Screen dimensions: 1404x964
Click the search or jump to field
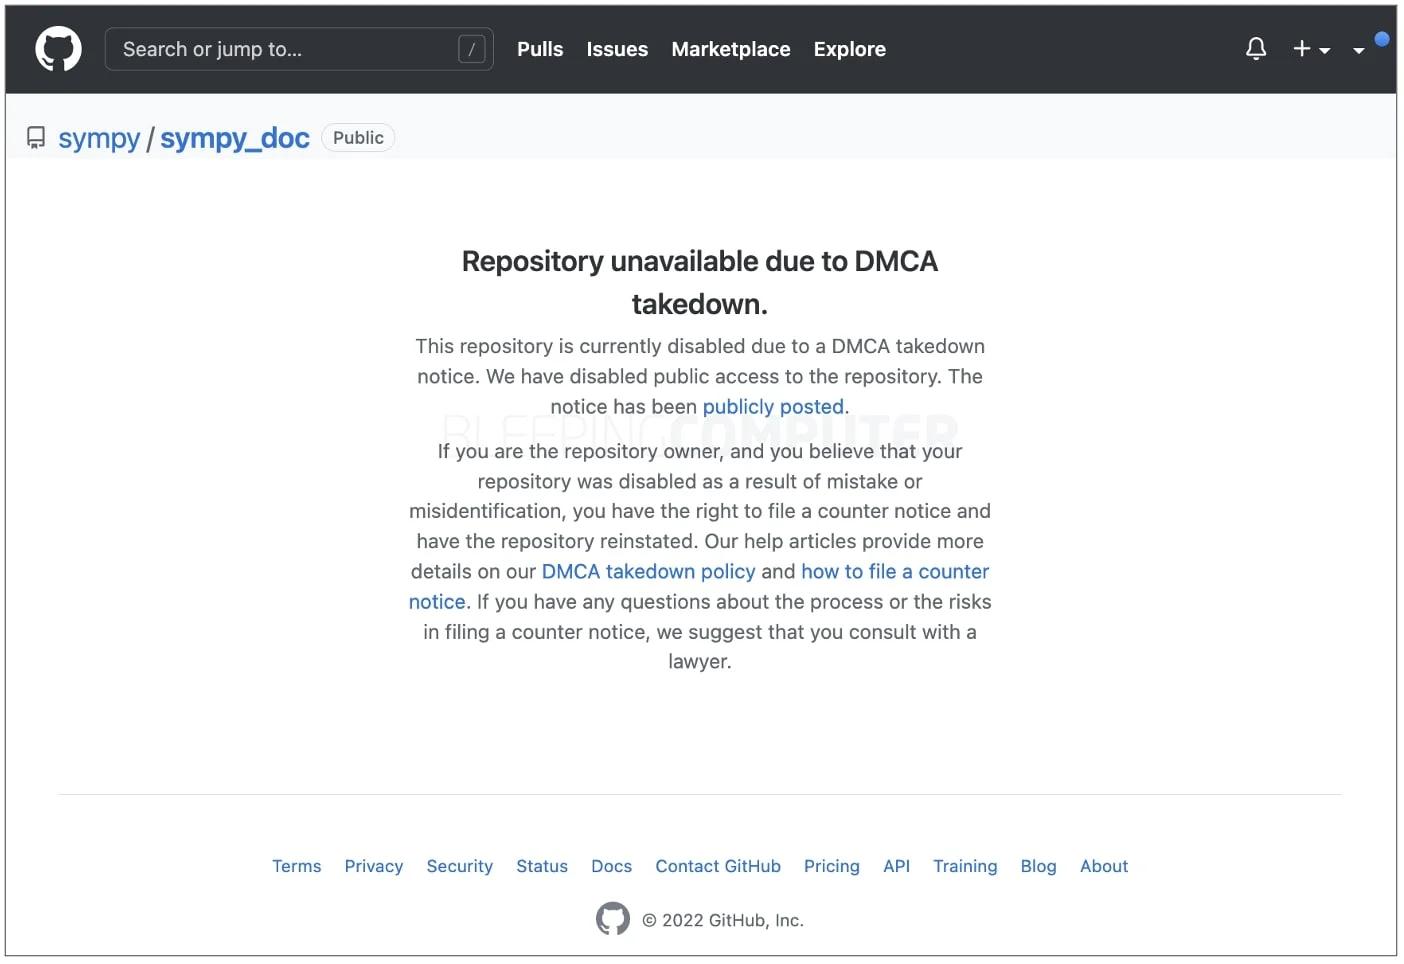(299, 48)
